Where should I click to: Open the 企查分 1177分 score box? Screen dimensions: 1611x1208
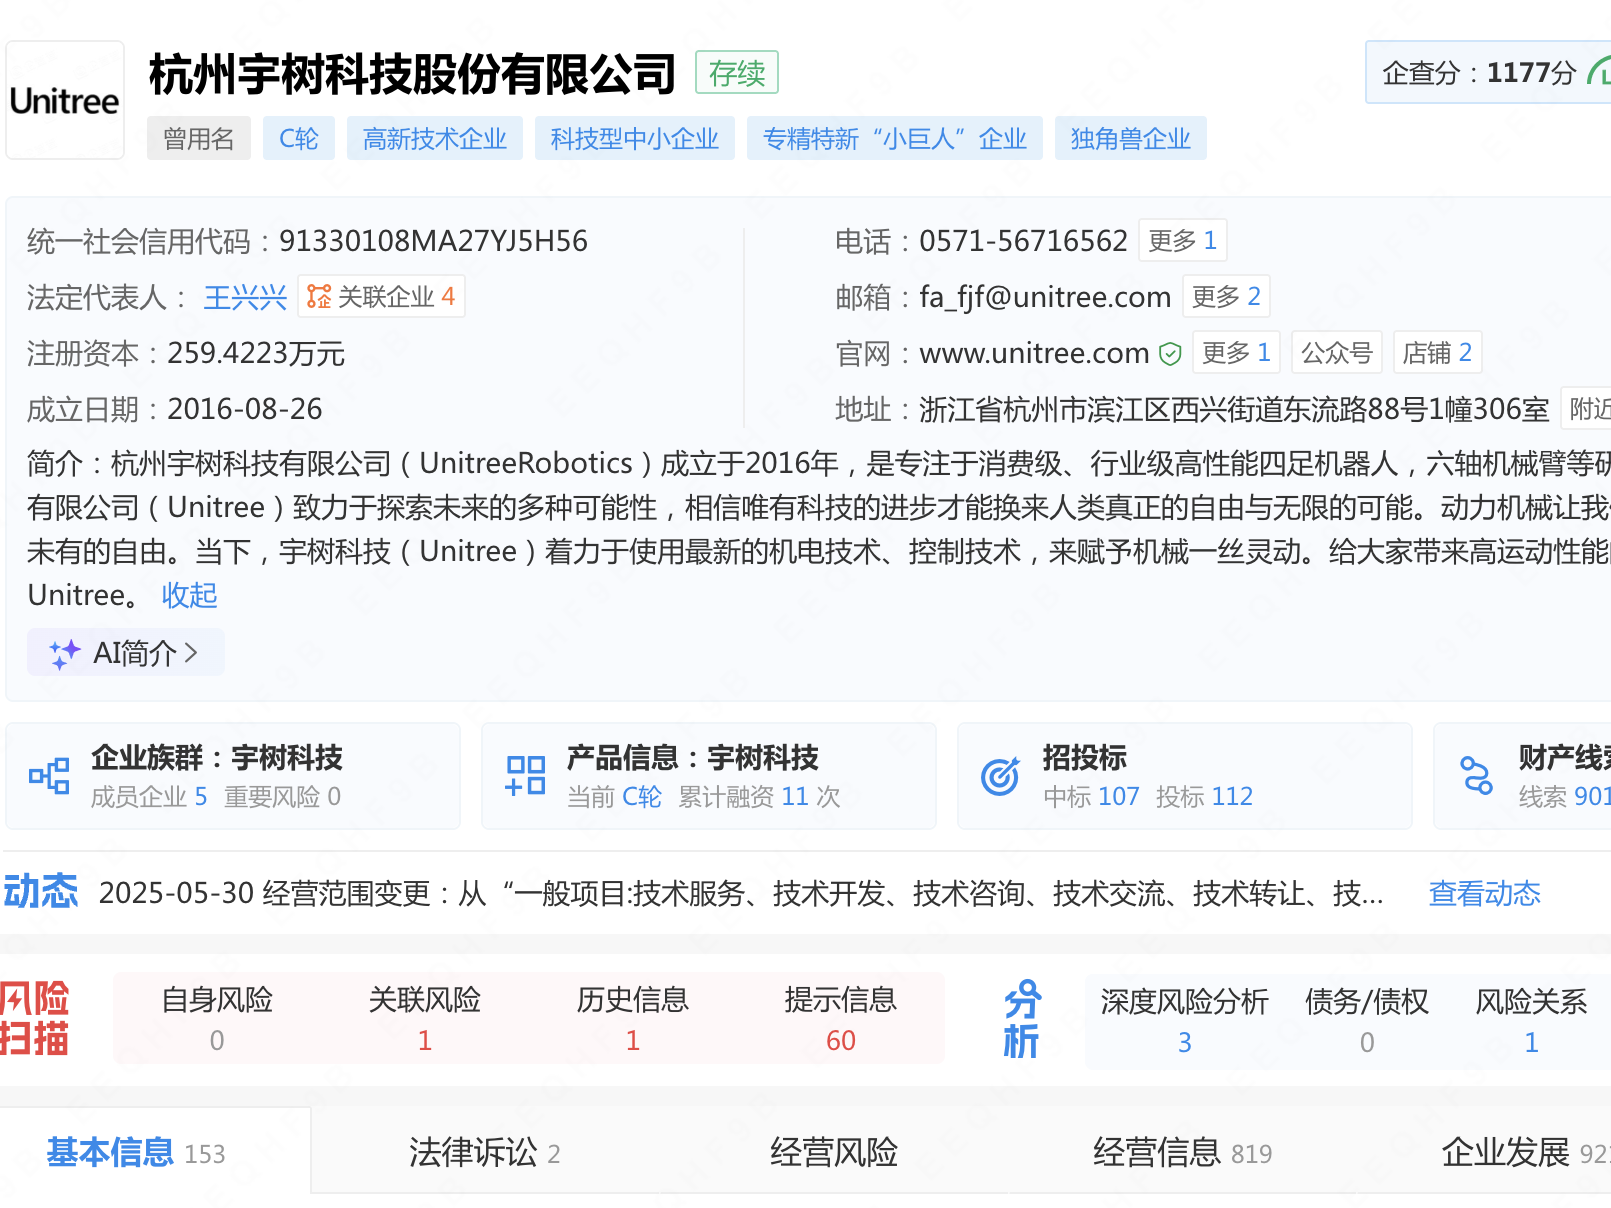(x=1488, y=72)
